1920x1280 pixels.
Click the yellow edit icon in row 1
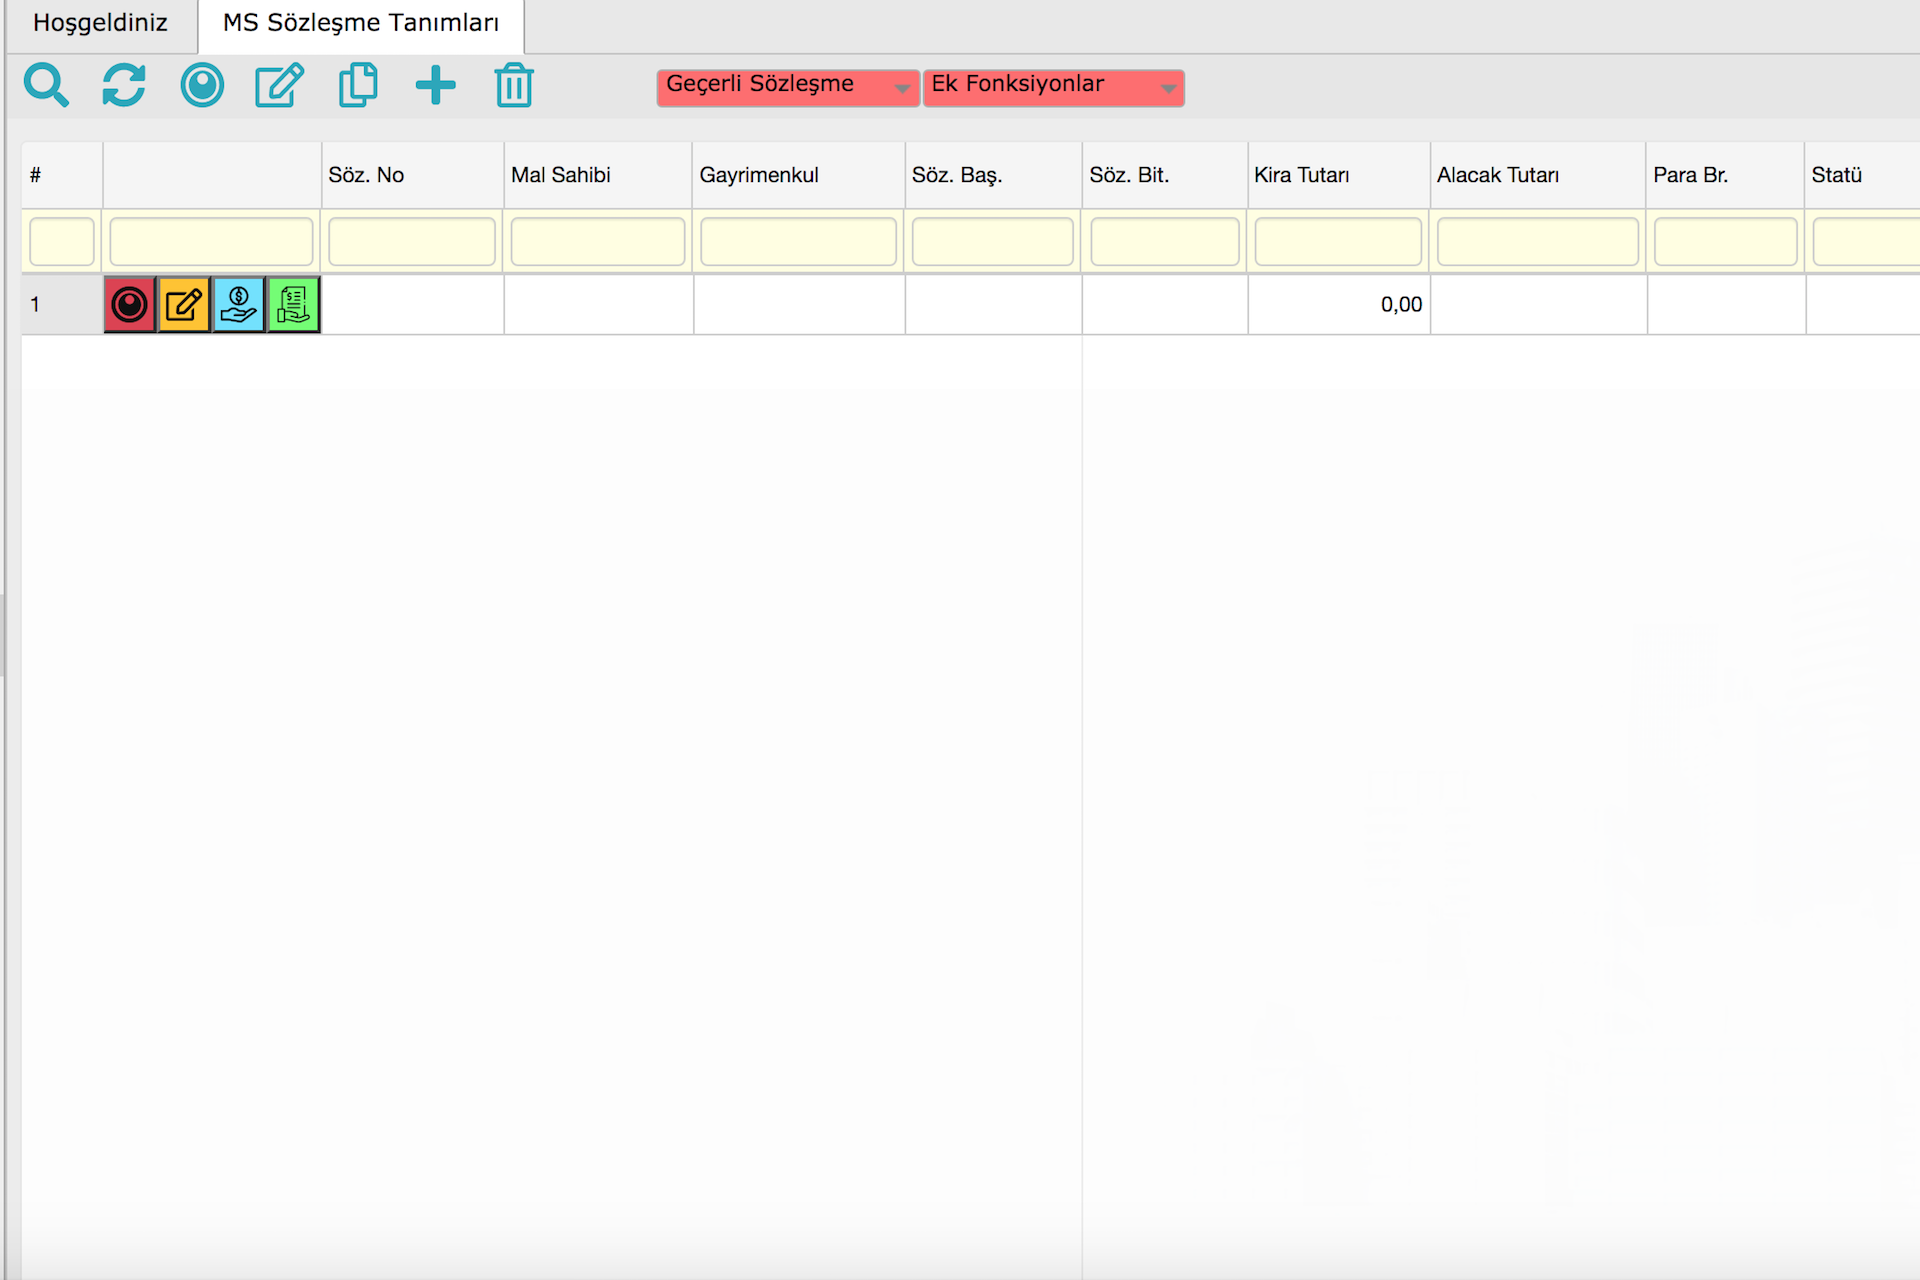tap(184, 305)
